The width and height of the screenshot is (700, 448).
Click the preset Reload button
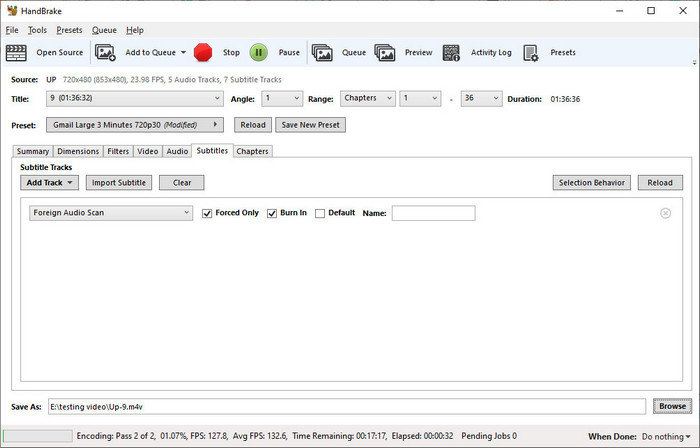[x=253, y=125]
